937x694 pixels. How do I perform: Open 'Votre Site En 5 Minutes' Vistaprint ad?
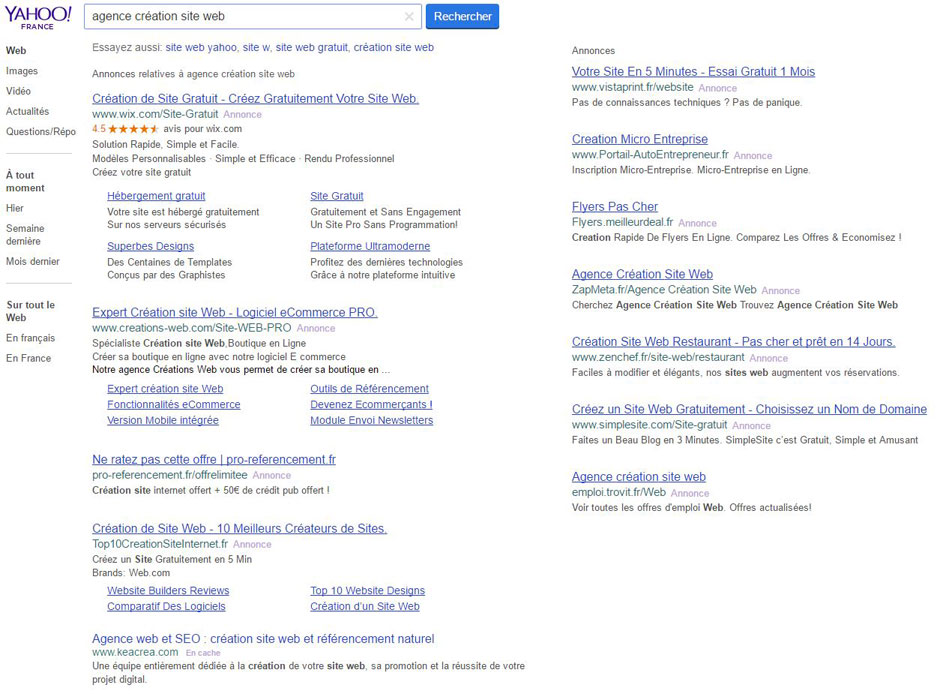click(x=693, y=72)
